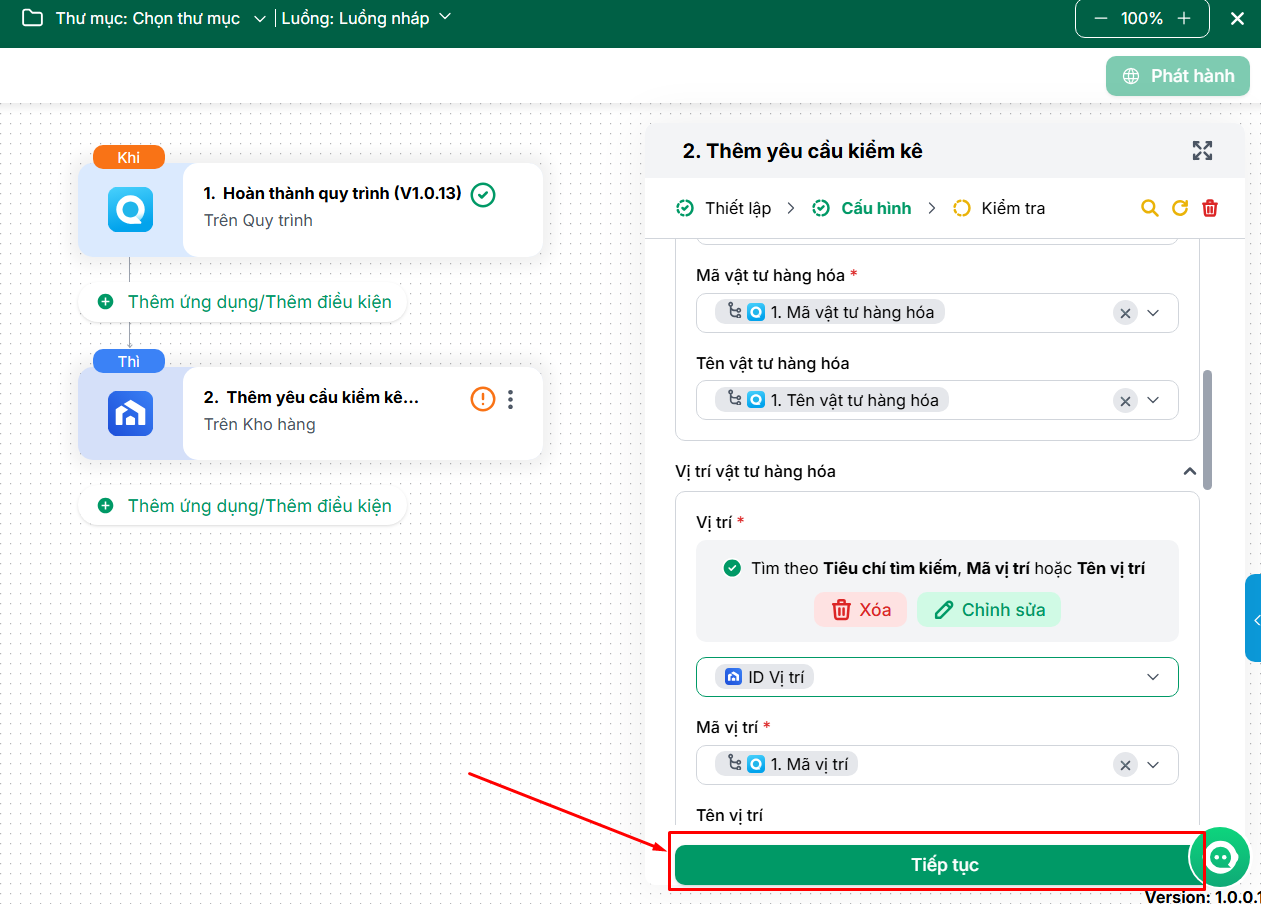The height and width of the screenshot is (904, 1261).
Task: Switch to the Kiểm tra step tab
Action: (999, 208)
